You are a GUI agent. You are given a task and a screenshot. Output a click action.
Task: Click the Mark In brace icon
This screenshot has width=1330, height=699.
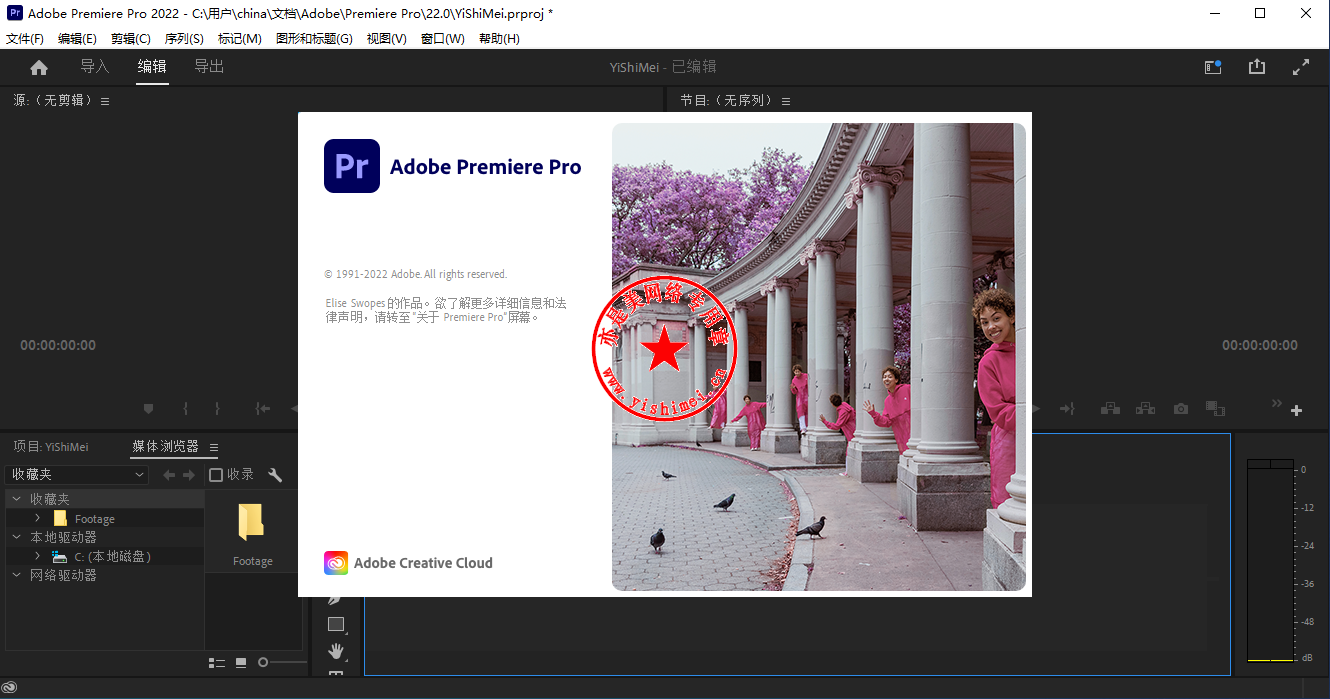[x=185, y=408]
